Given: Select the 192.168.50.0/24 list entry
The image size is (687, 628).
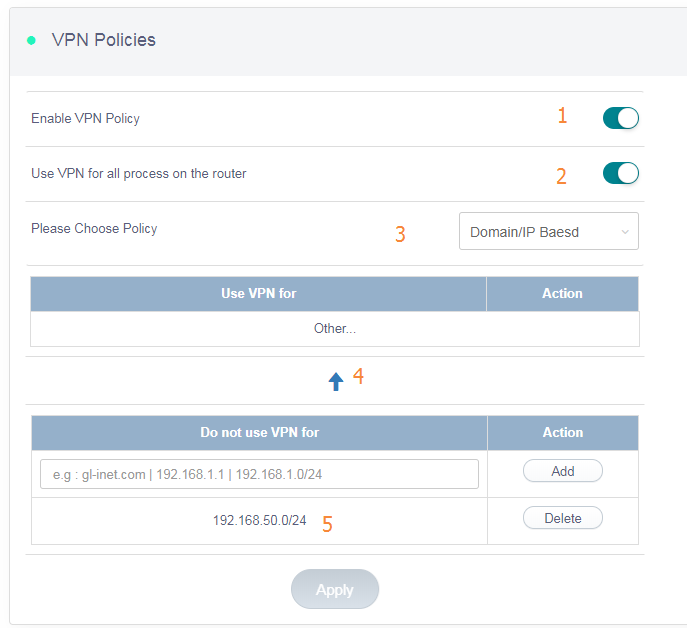Looking at the screenshot, I should (259, 521).
